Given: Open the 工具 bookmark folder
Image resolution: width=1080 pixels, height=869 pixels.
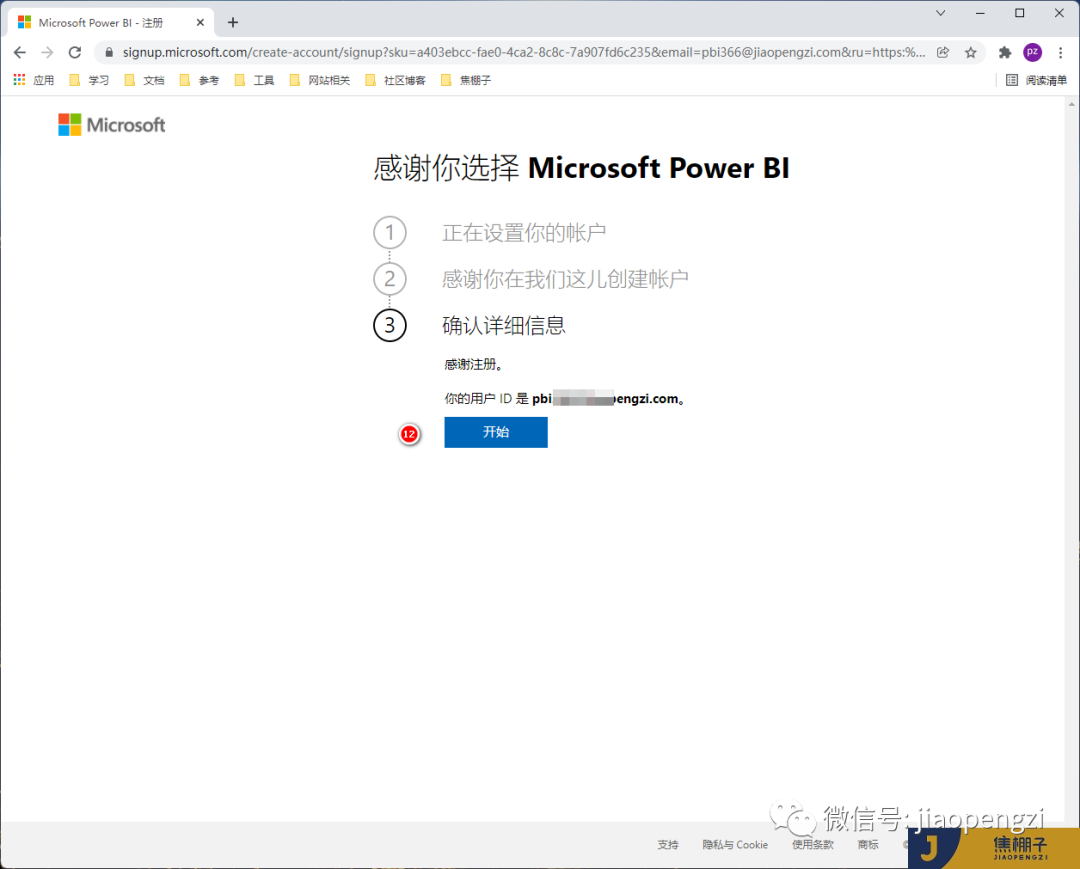Looking at the screenshot, I should click(254, 81).
